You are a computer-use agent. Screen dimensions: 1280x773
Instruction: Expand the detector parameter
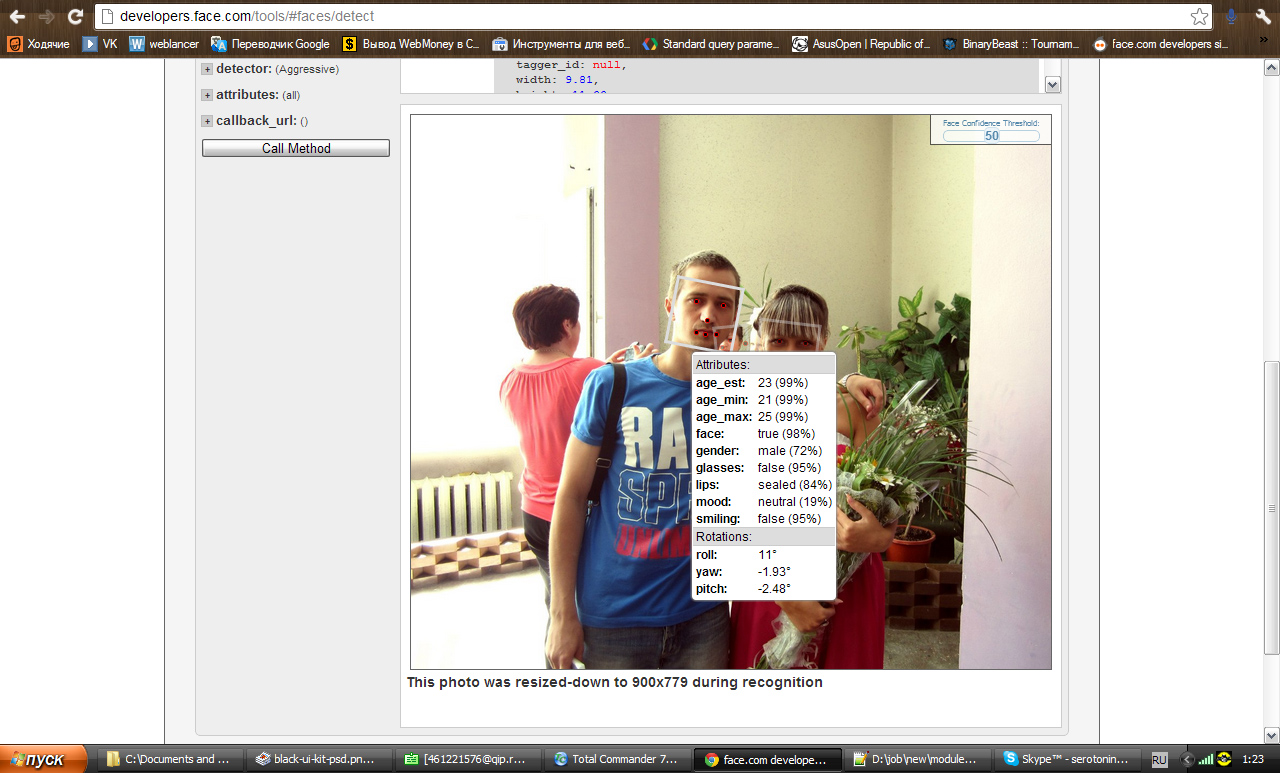[x=207, y=69]
